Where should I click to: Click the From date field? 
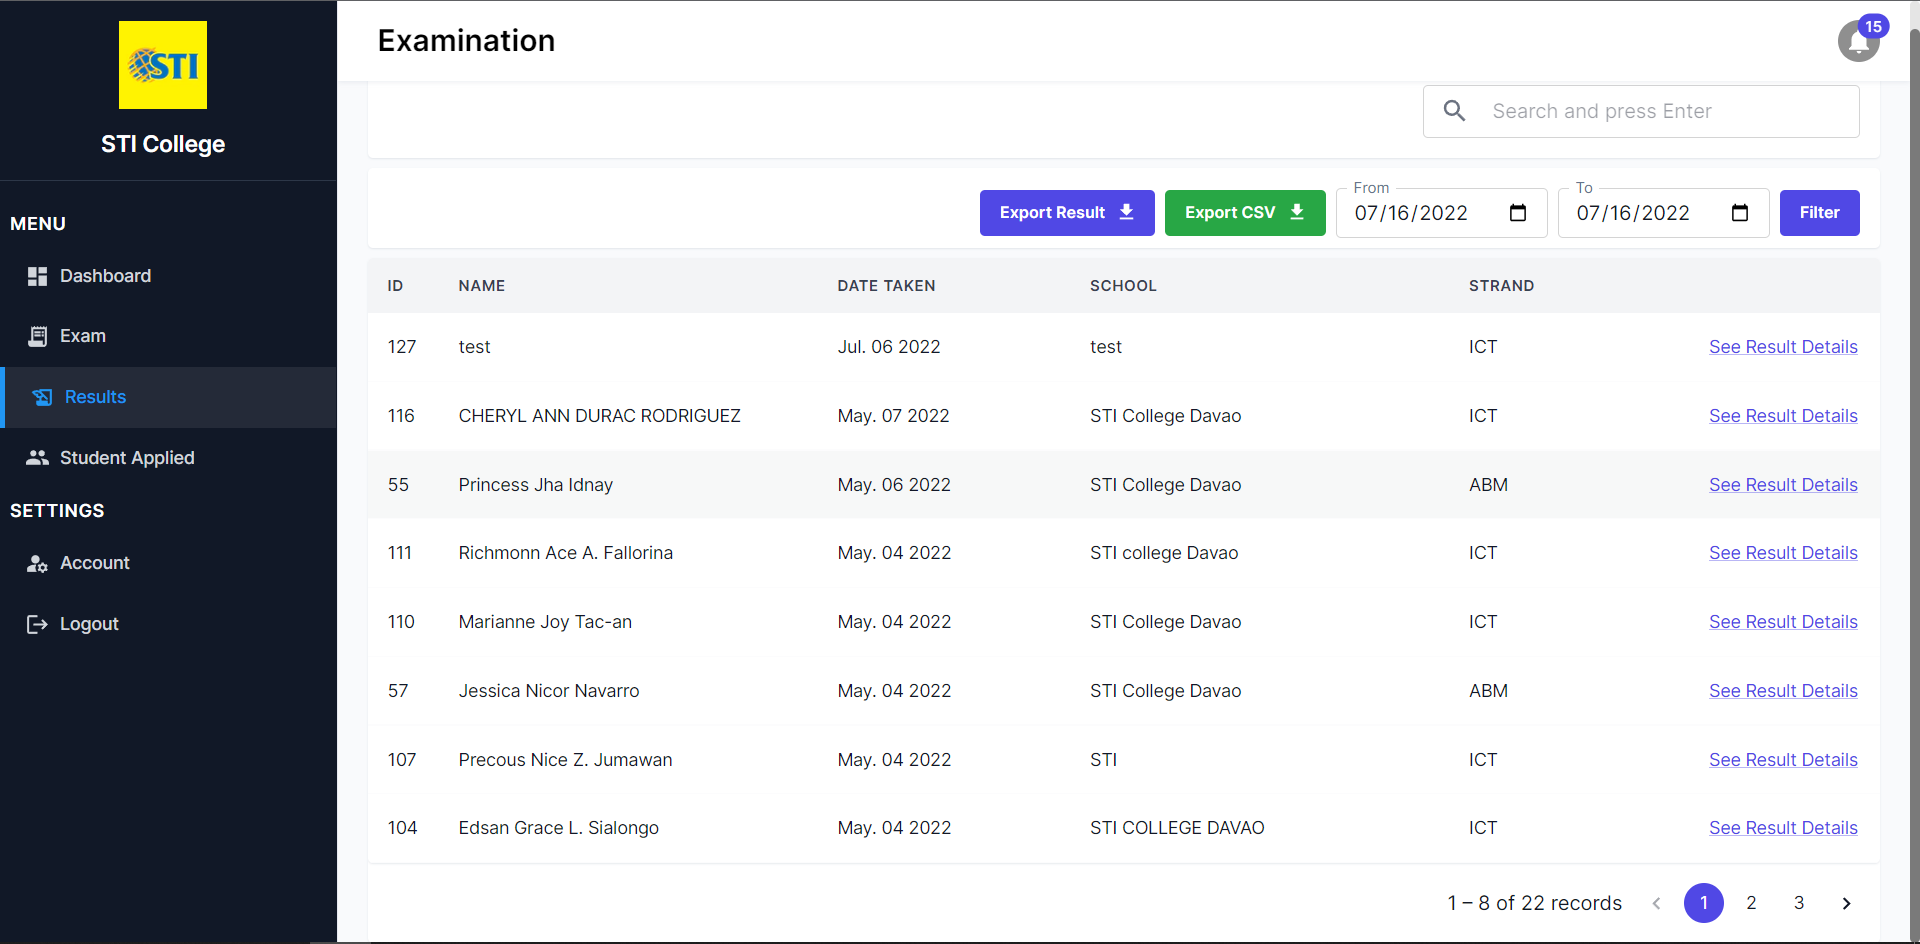(1441, 213)
